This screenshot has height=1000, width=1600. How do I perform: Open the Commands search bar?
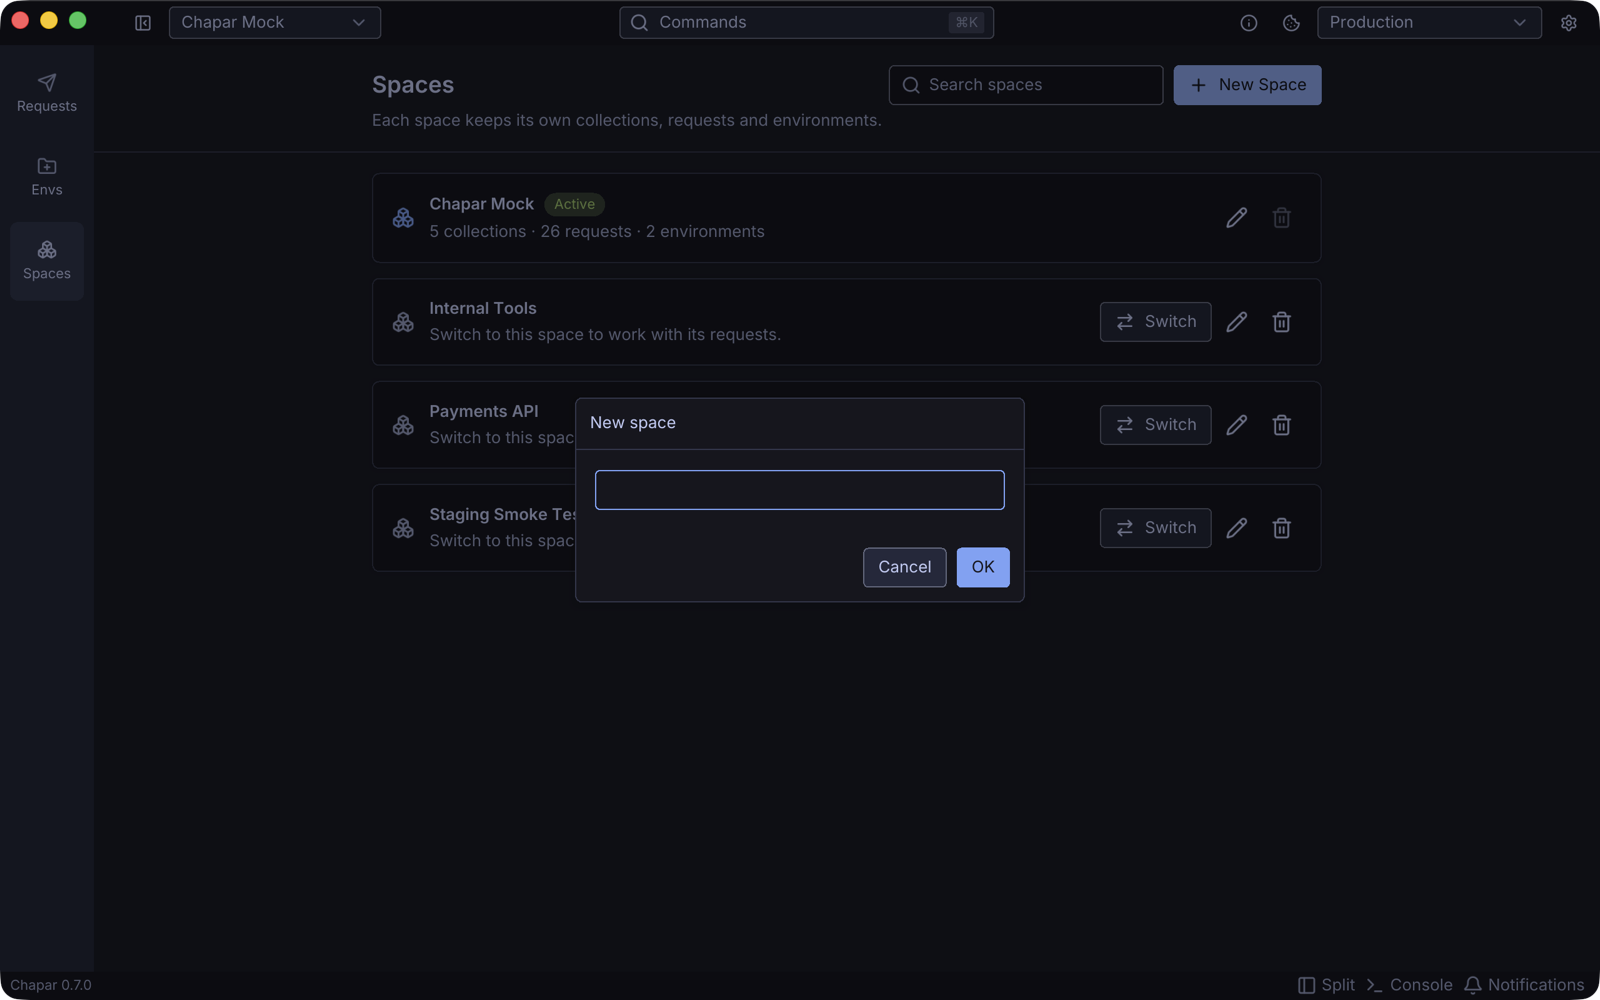[x=806, y=23]
